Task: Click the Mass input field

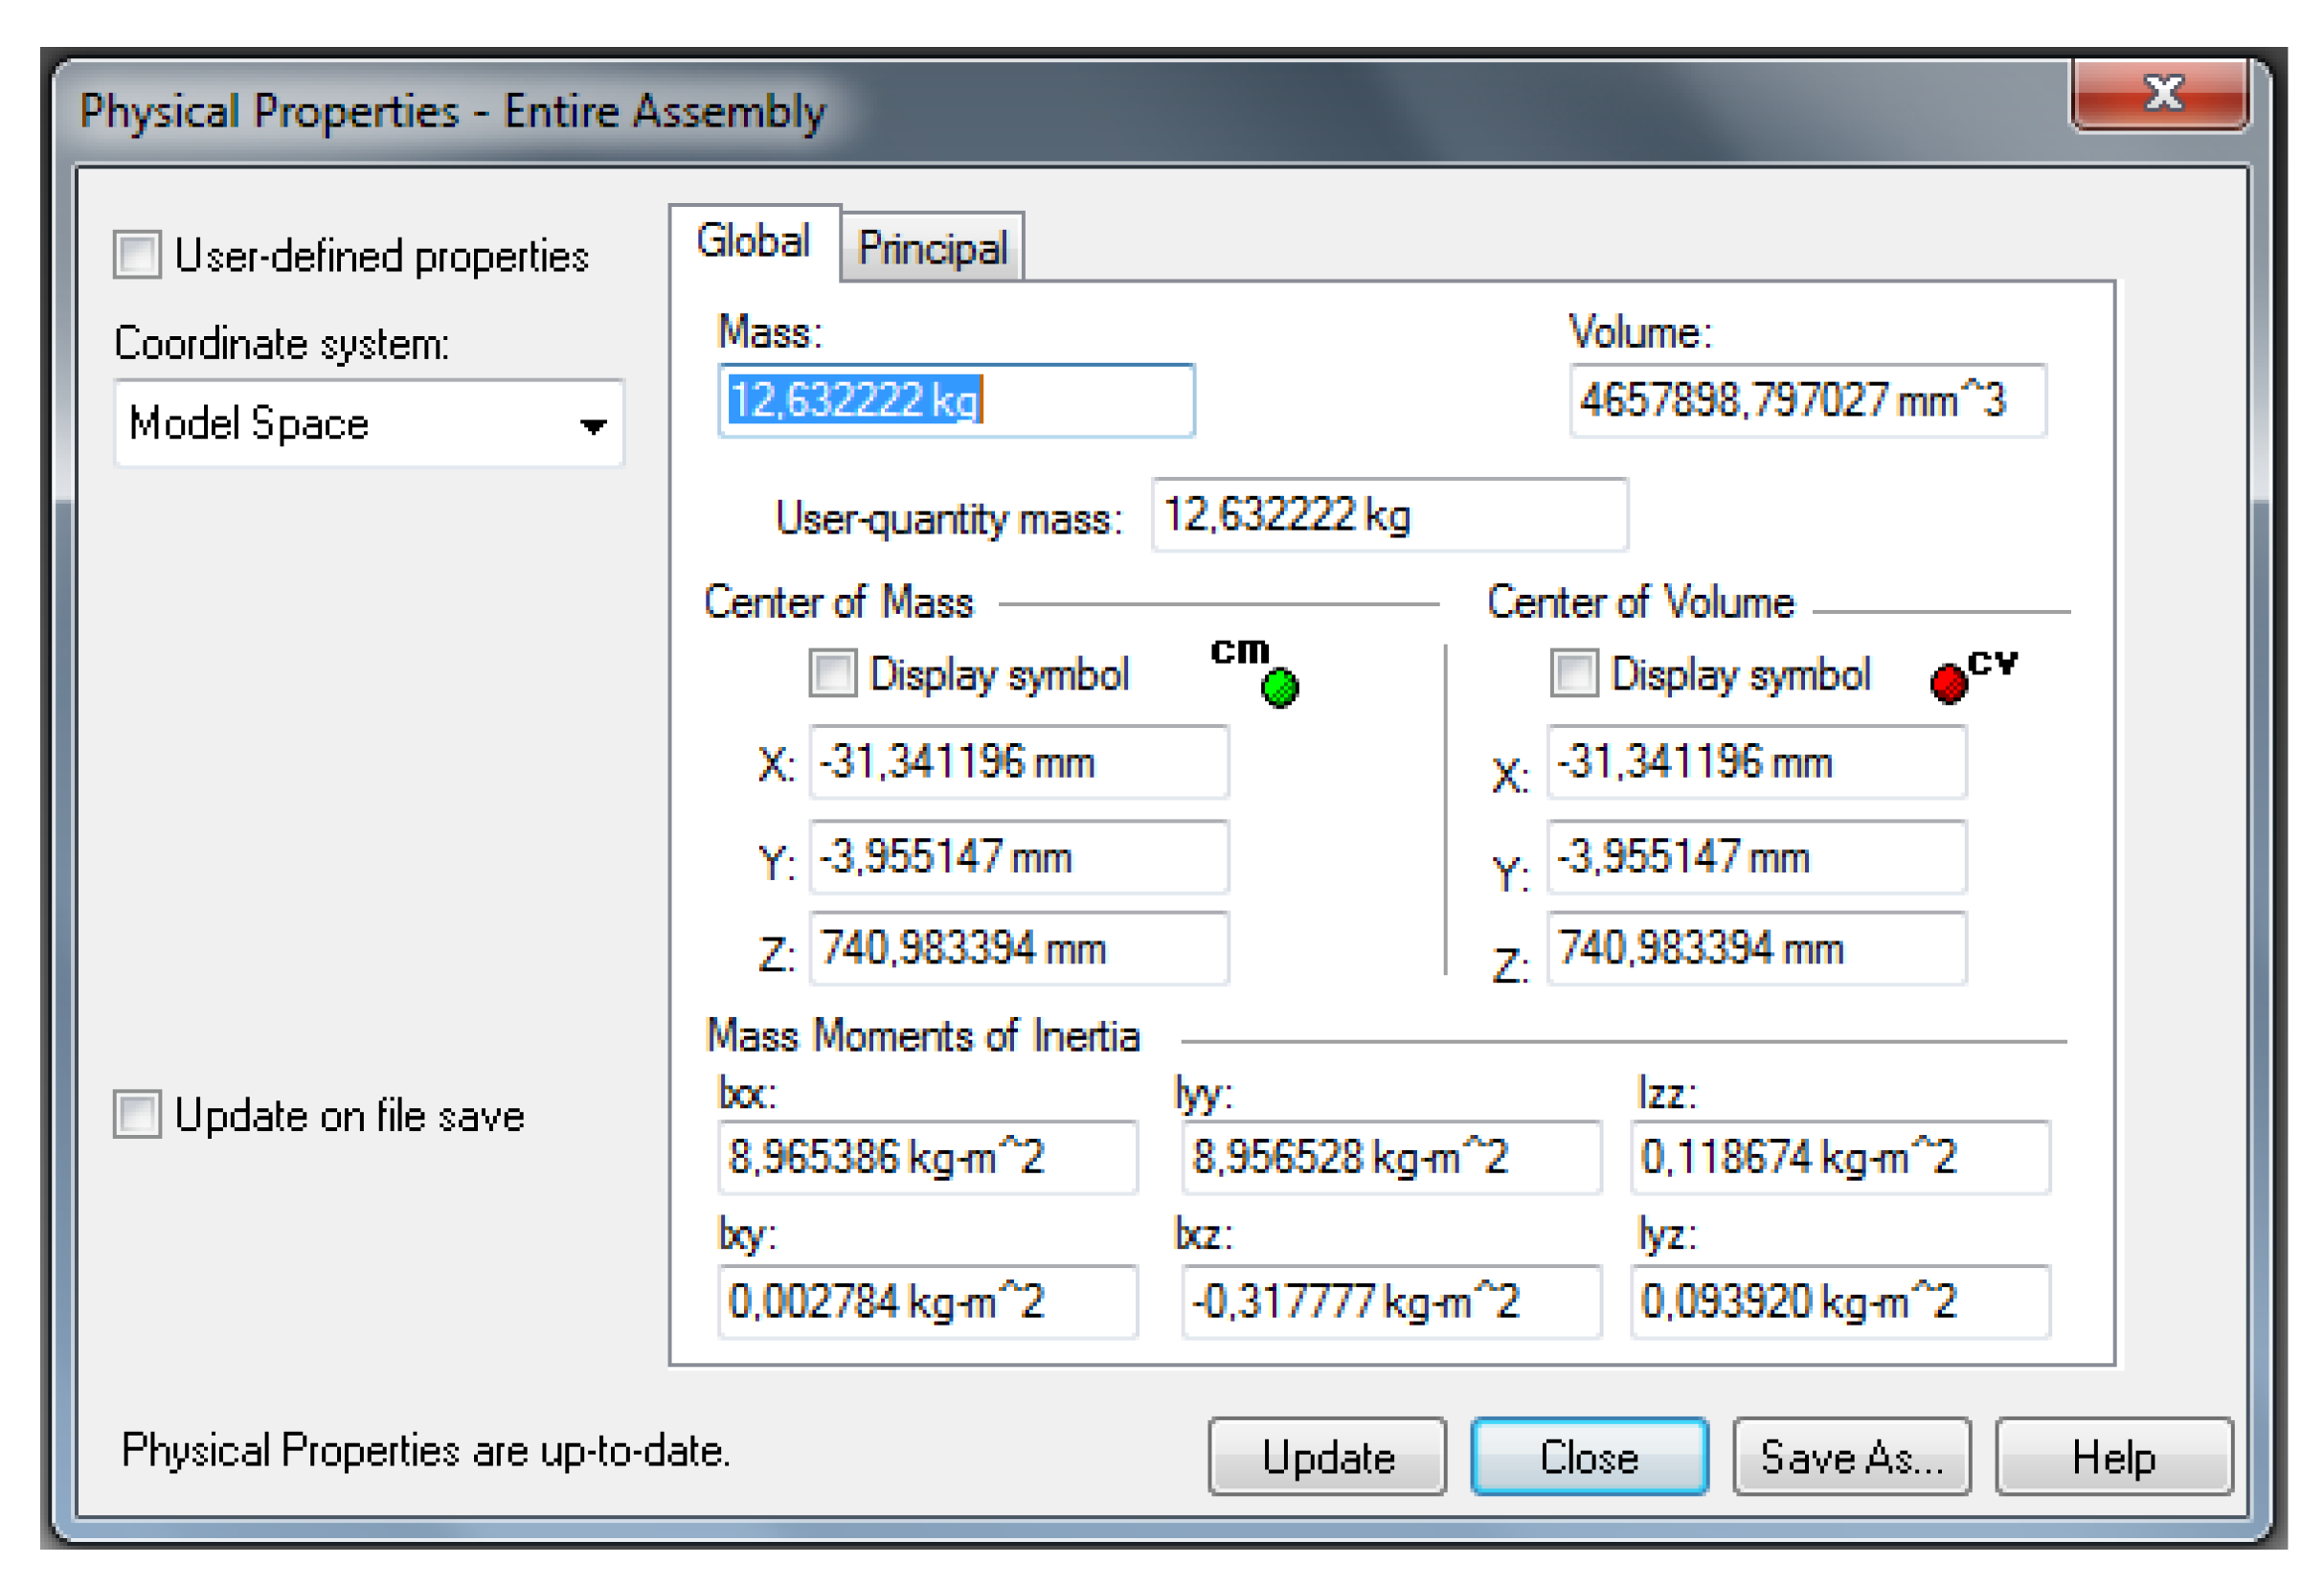Action: pyautogui.click(x=956, y=400)
